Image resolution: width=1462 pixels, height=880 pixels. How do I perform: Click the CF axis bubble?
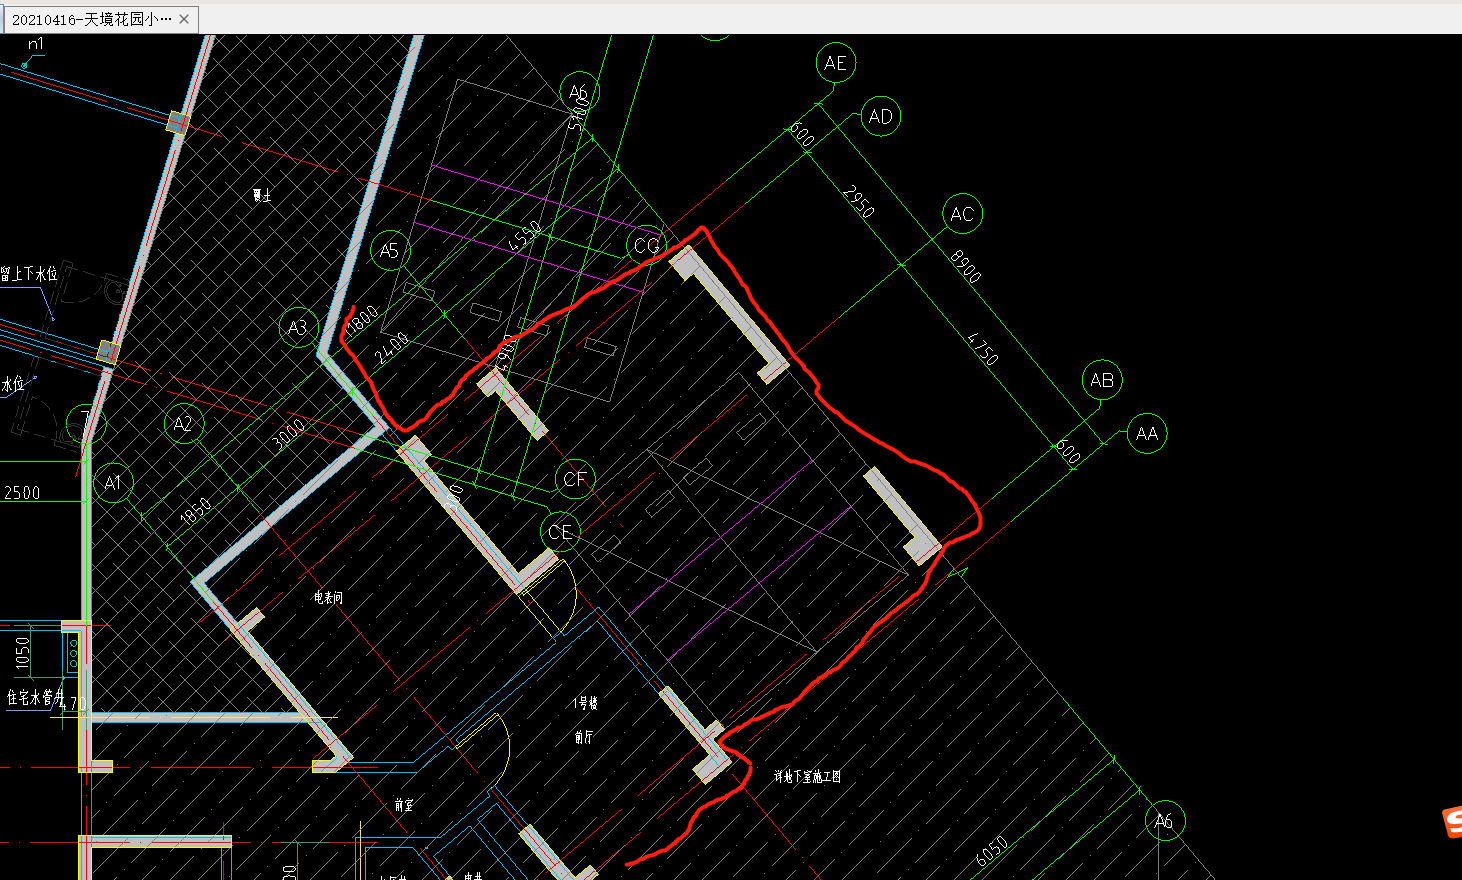click(x=575, y=479)
